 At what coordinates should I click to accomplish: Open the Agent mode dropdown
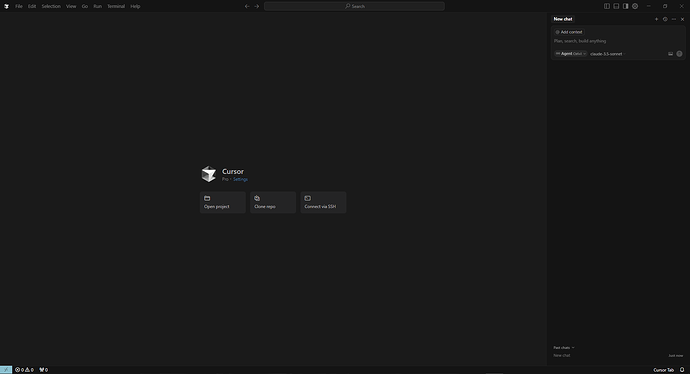click(x=570, y=54)
